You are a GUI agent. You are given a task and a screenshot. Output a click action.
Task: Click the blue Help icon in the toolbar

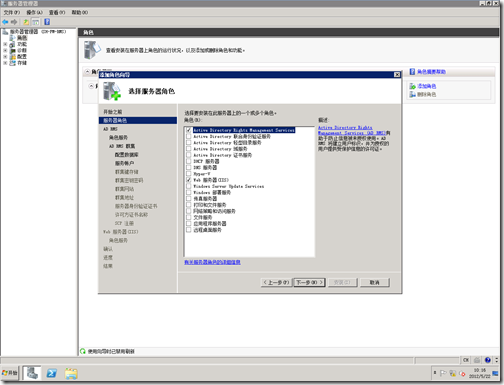[x=47, y=22]
